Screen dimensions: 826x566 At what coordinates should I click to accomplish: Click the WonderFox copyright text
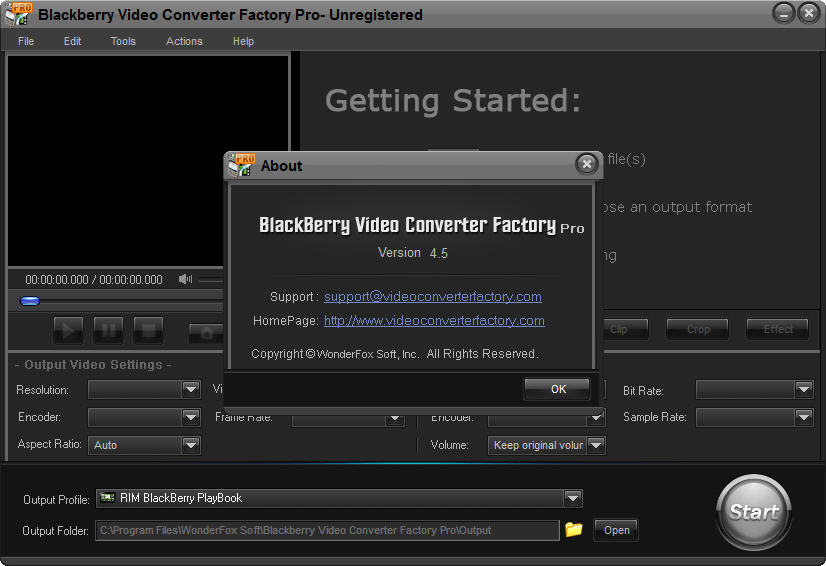395,354
